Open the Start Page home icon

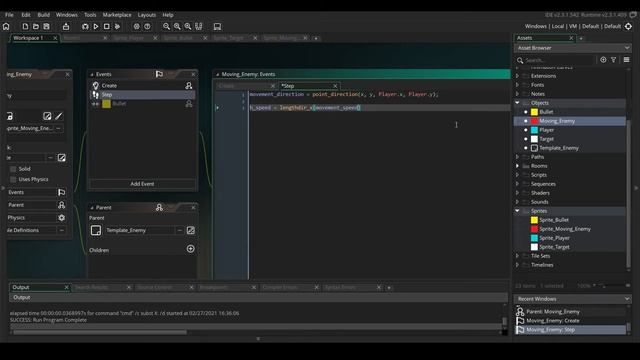6,27
